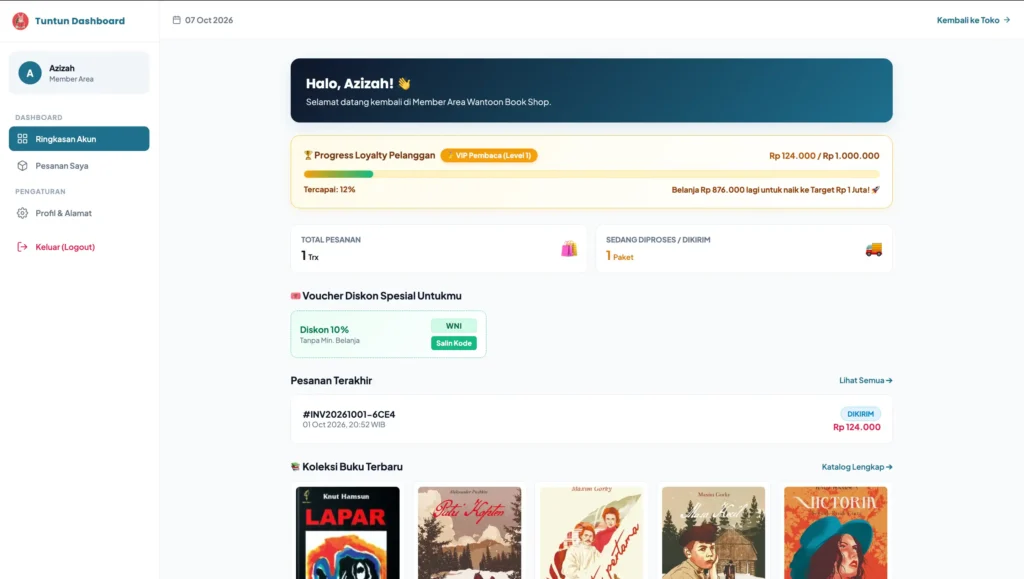Click the Diskon 10% voucher title

coord(325,330)
